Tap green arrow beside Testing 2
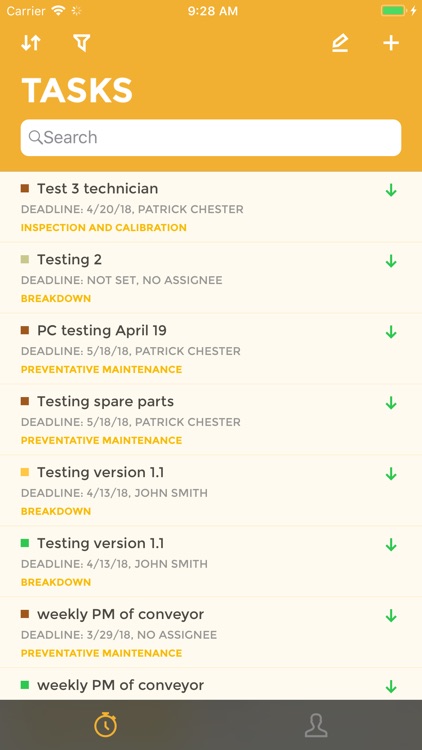The image size is (422, 750). click(391, 261)
